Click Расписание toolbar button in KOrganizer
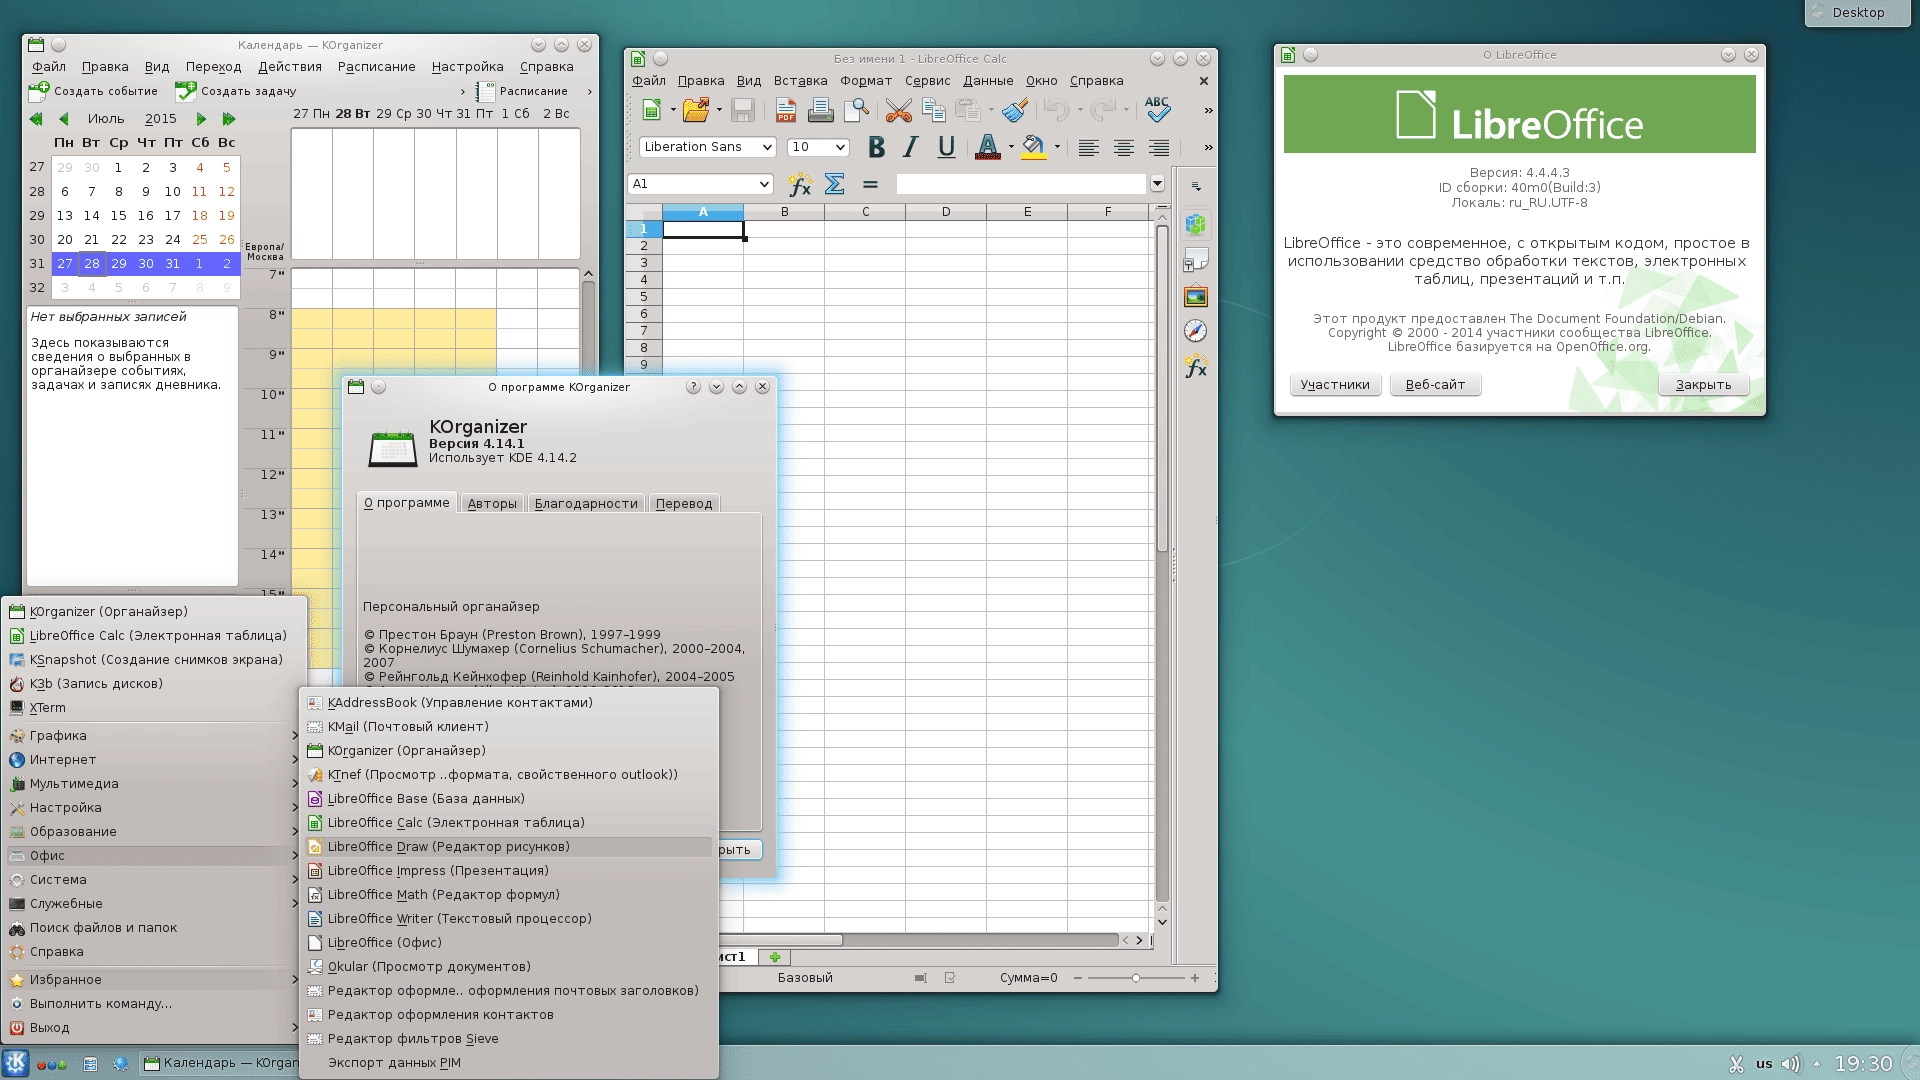 coord(523,91)
